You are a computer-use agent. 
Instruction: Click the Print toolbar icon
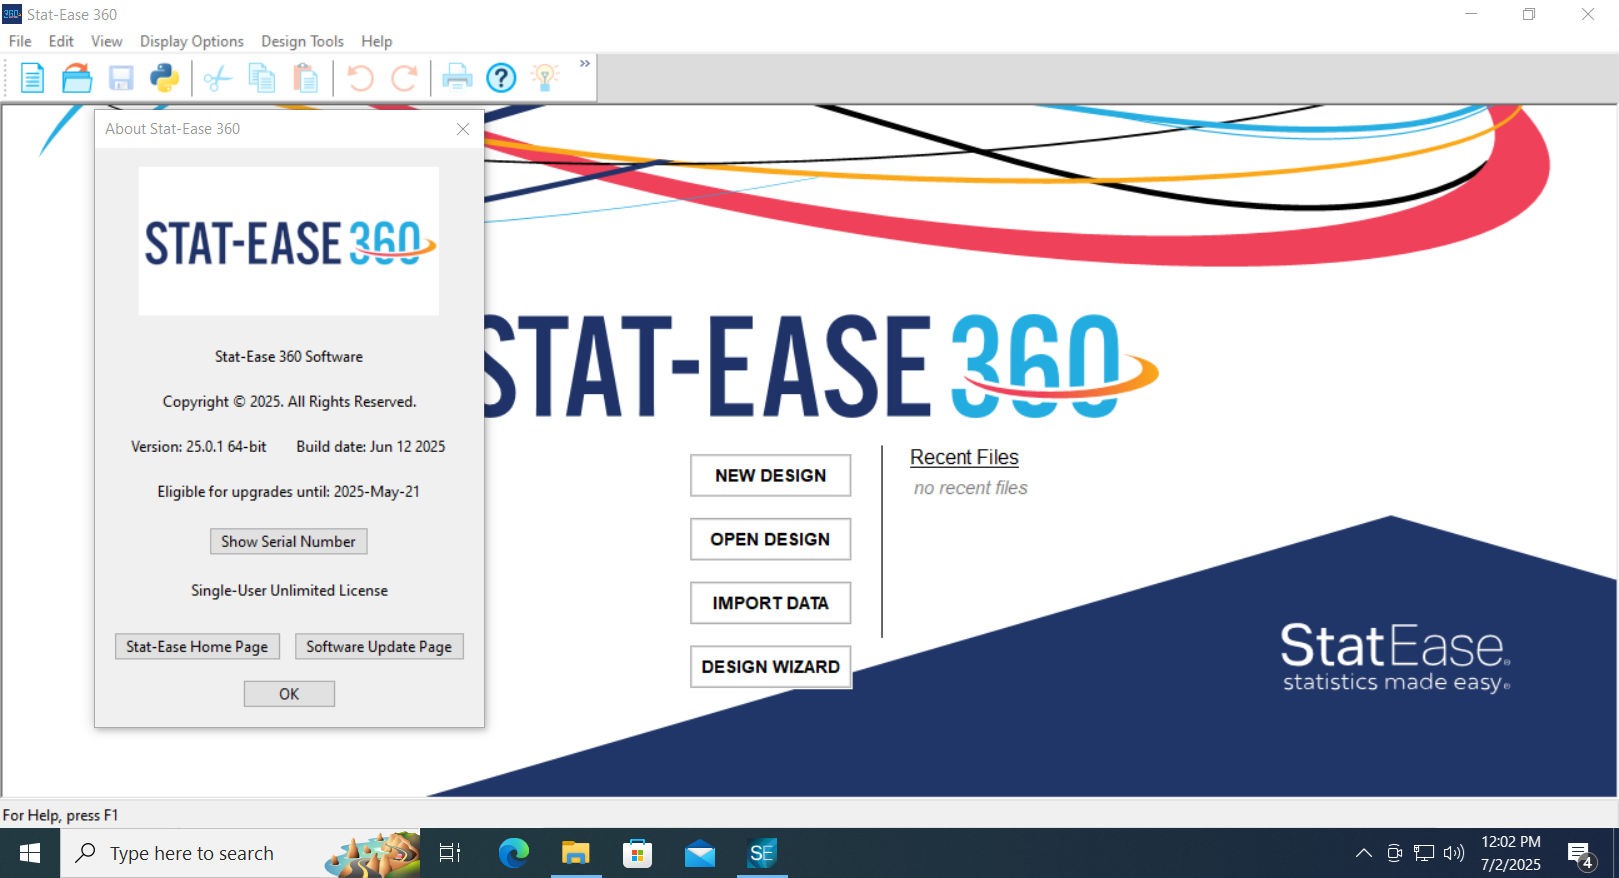457,77
